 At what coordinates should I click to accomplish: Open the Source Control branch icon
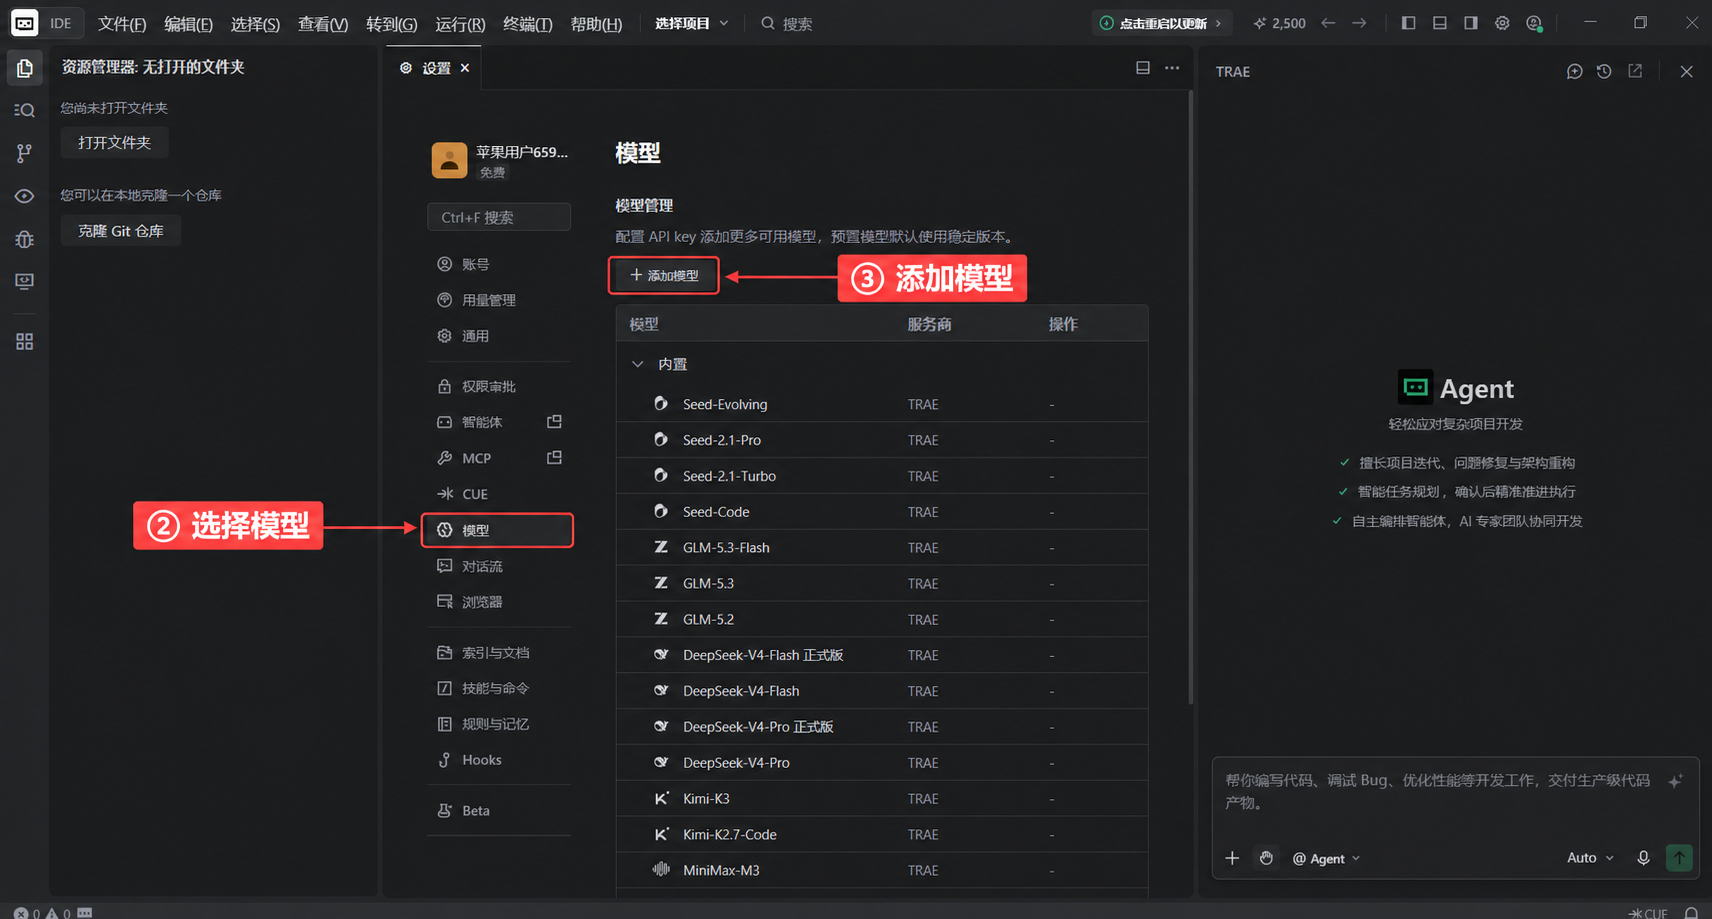(x=24, y=153)
